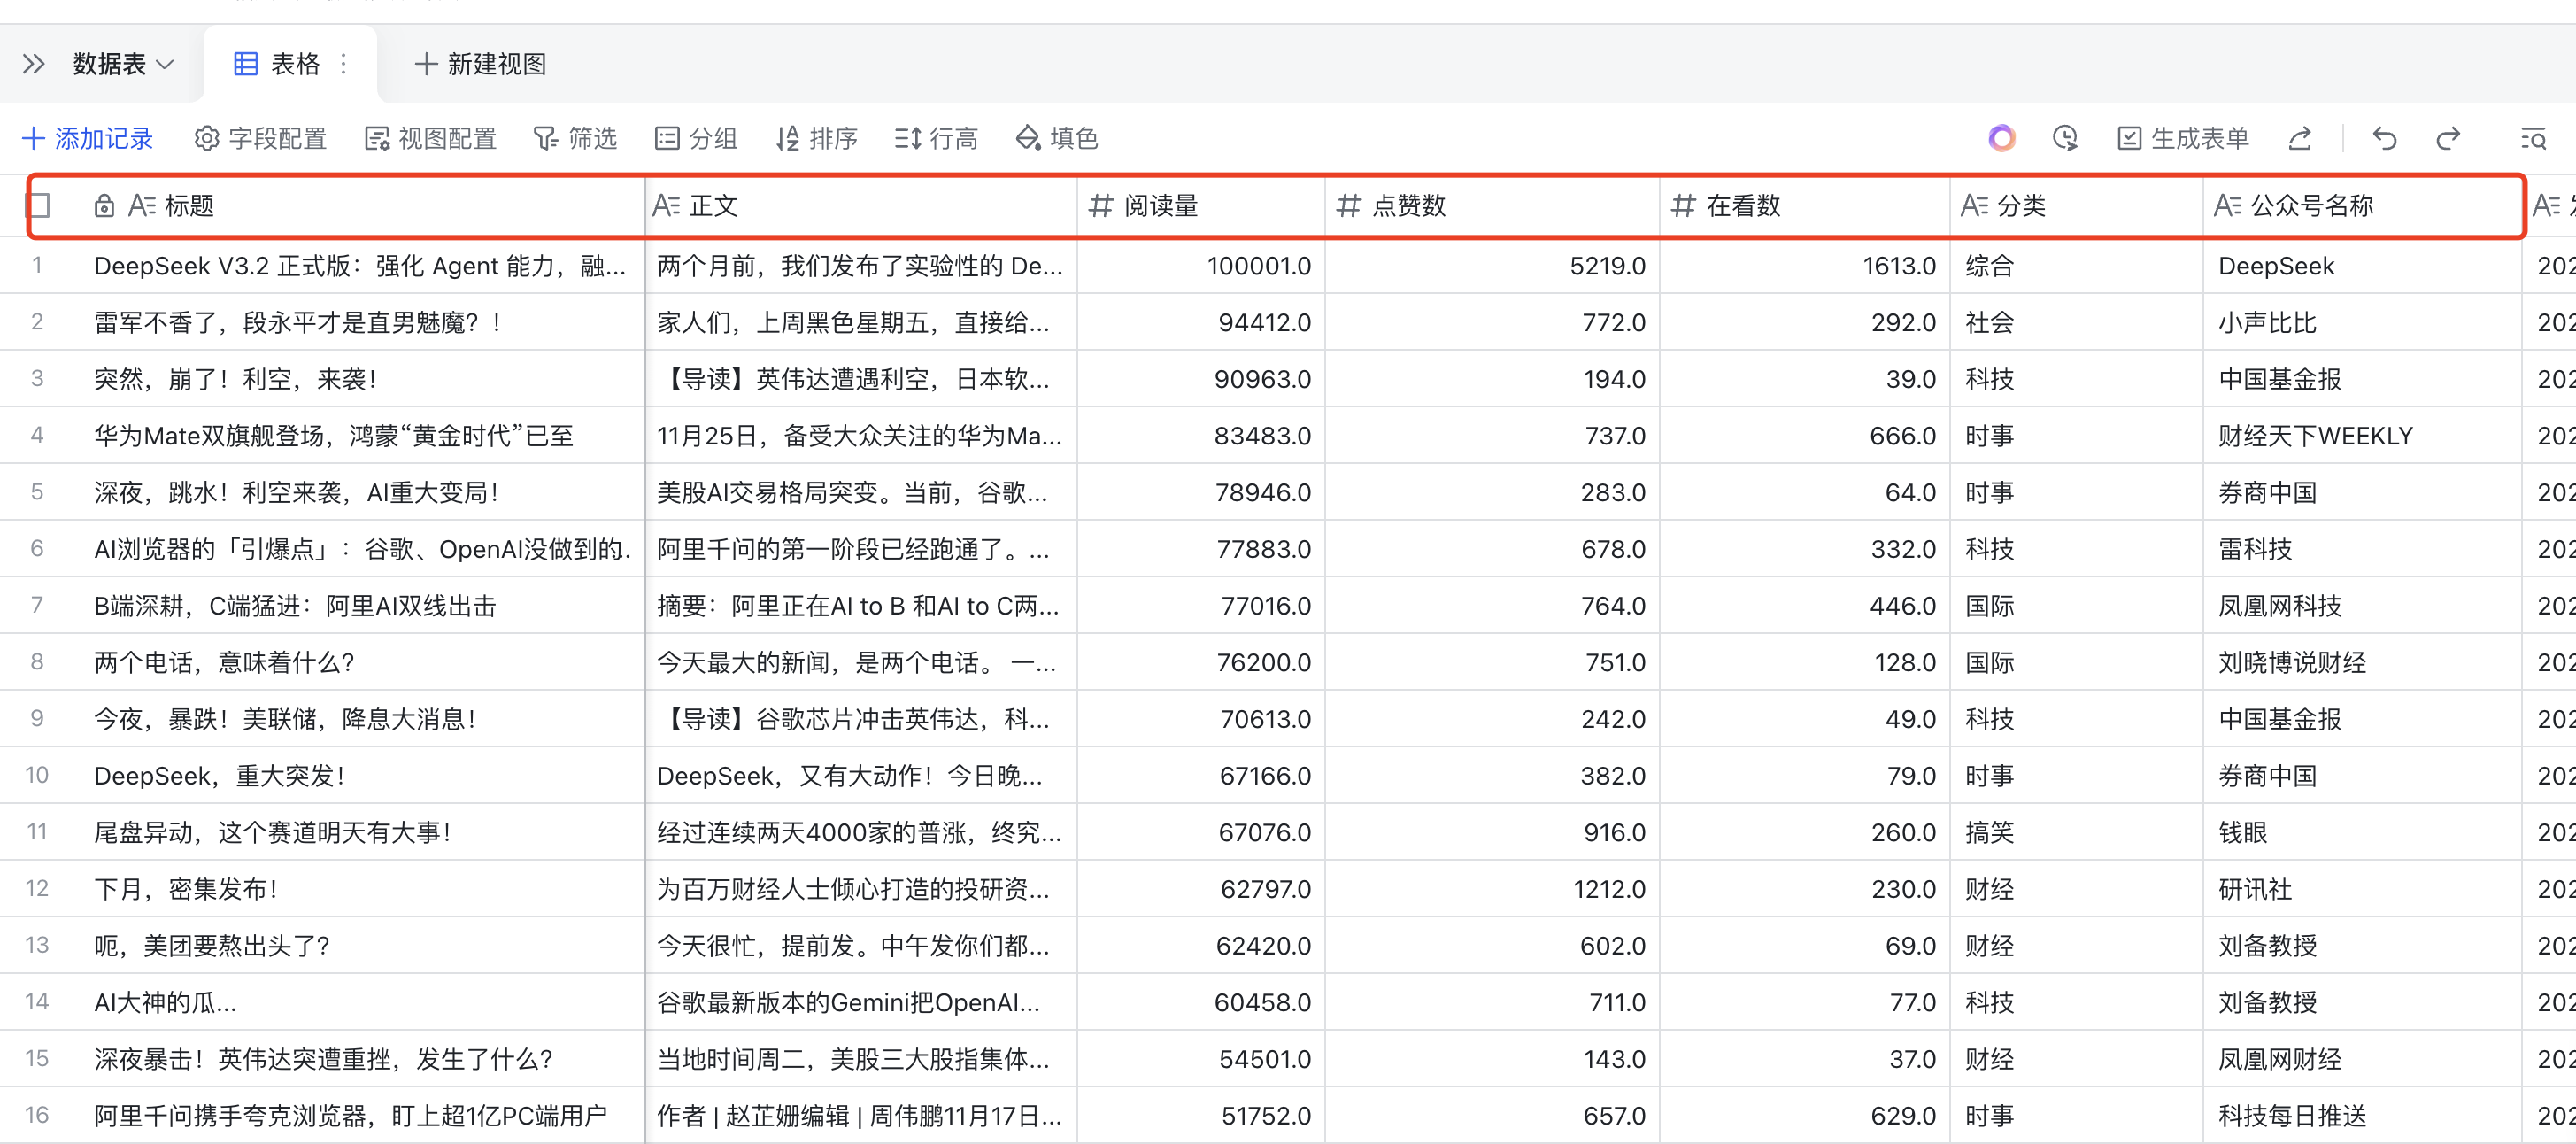Open the AI assistant (colorful circle icon)
Screen dimensions: 2576x1144
pyautogui.click(x=2000, y=138)
